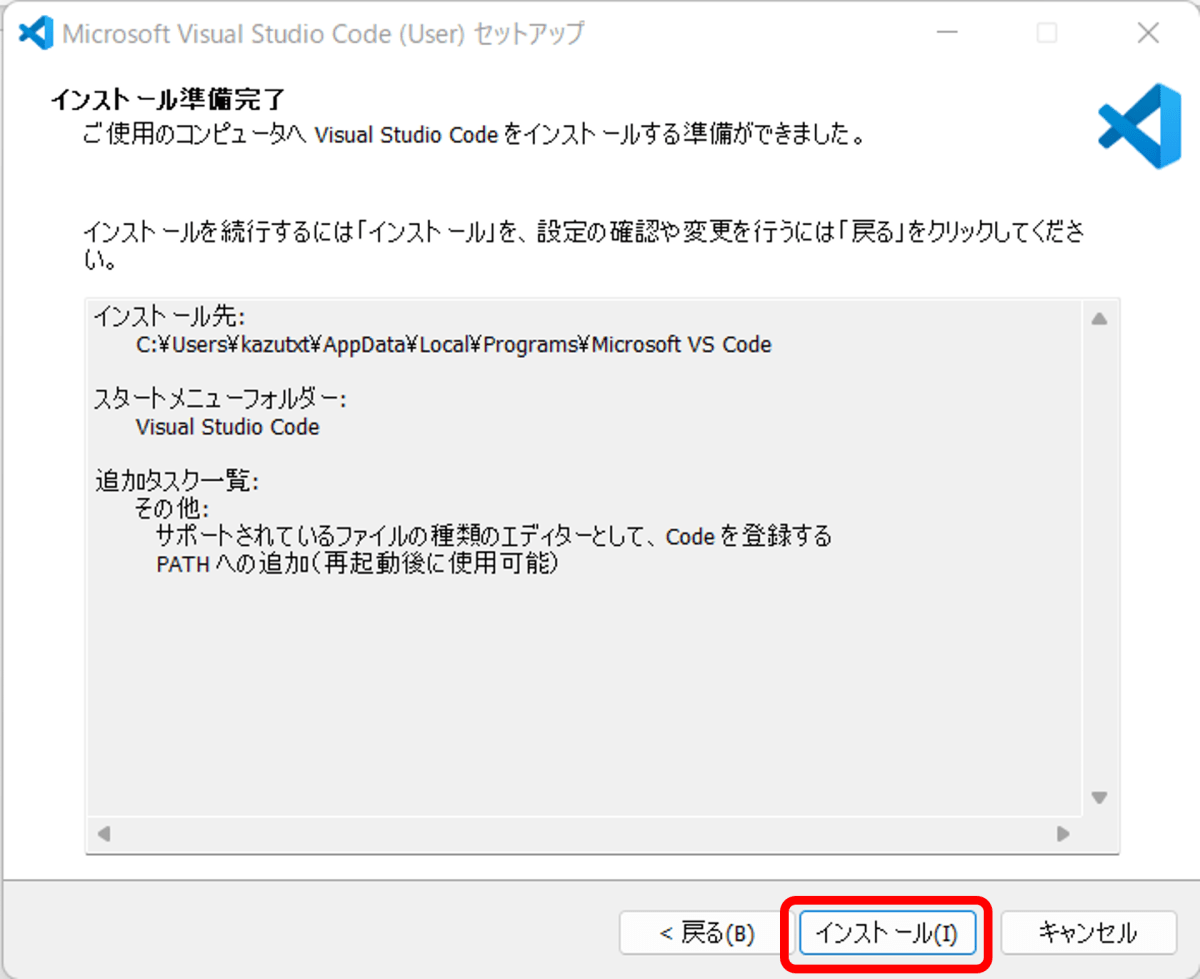Click the summary box scroll down arrow
The width and height of the screenshot is (1200, 979).
pos(1099,798)
